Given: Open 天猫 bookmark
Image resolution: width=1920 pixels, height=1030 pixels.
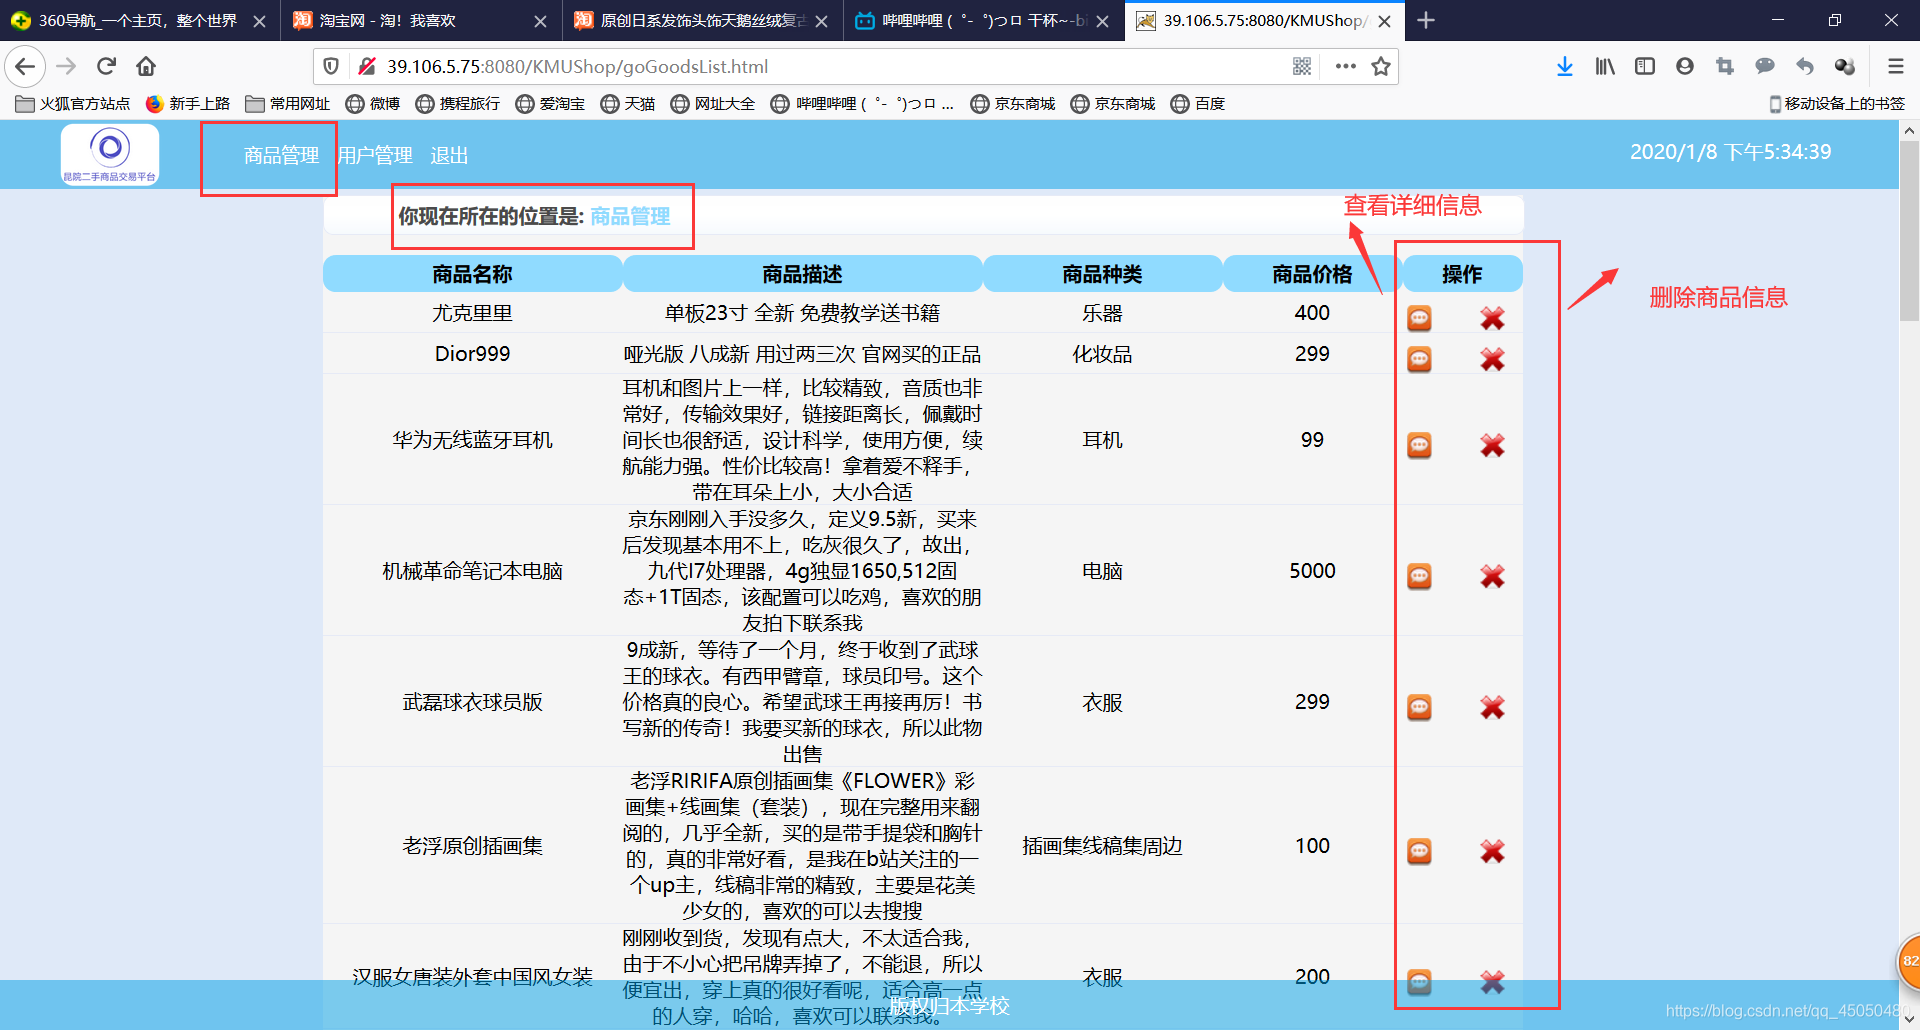Looking at the screenshot, I should tap(628, 103).
